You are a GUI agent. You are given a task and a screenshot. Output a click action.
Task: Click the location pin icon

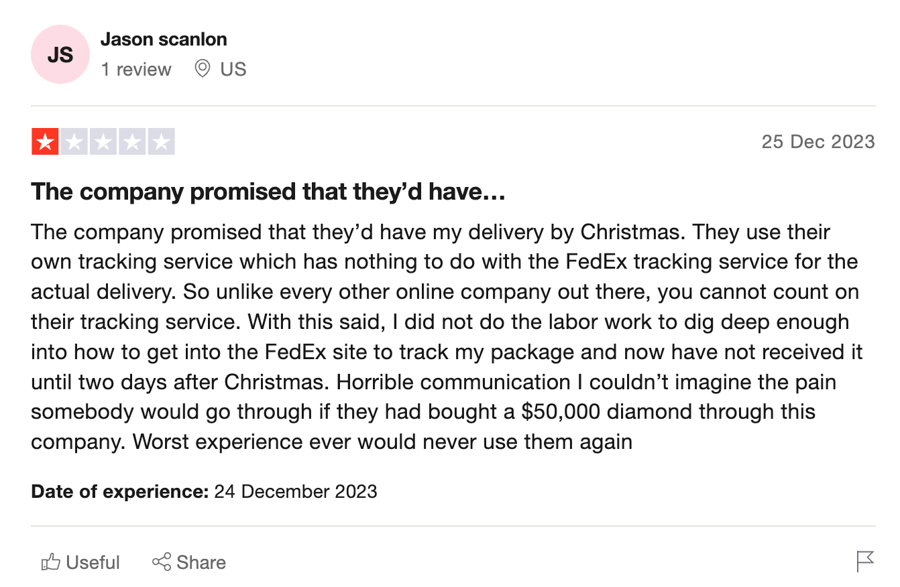point(202,68)
